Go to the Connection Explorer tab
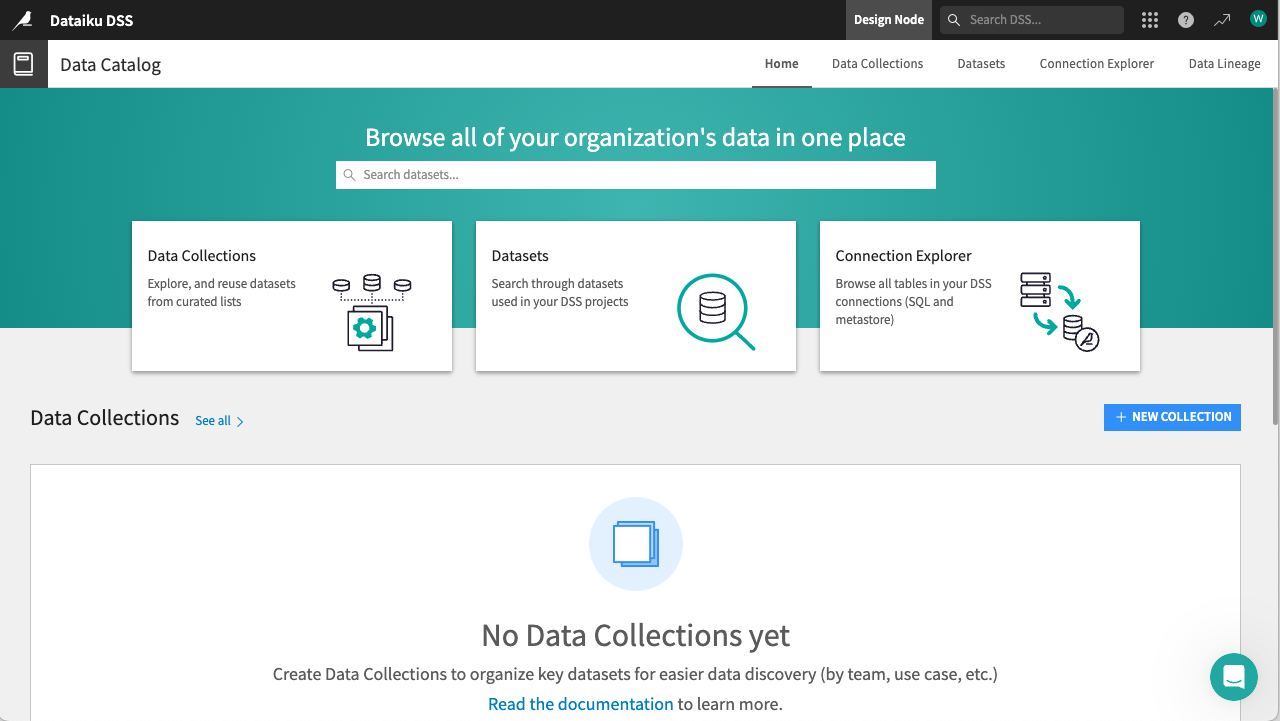 (x=1097, y=64)
